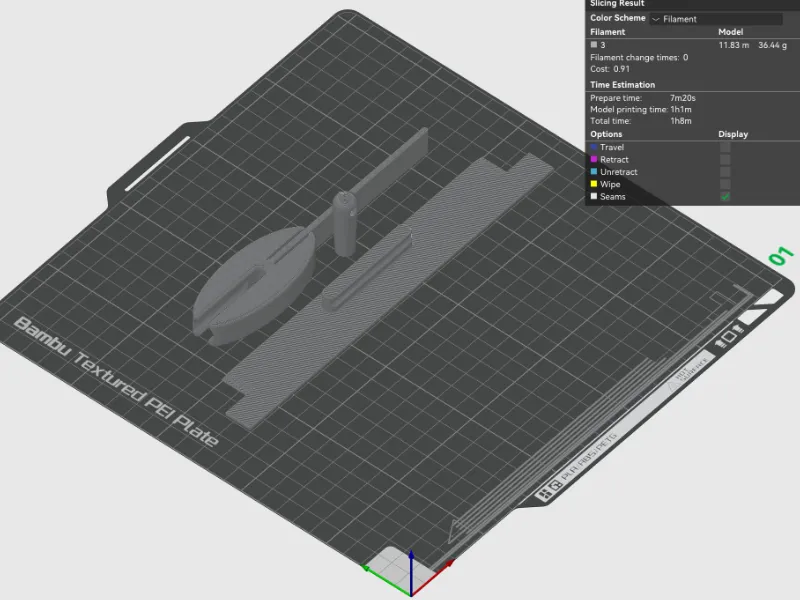Click the 'Time Estimation' section header
The height and width of the screenshot is (600, 800).
coord(622,85)
